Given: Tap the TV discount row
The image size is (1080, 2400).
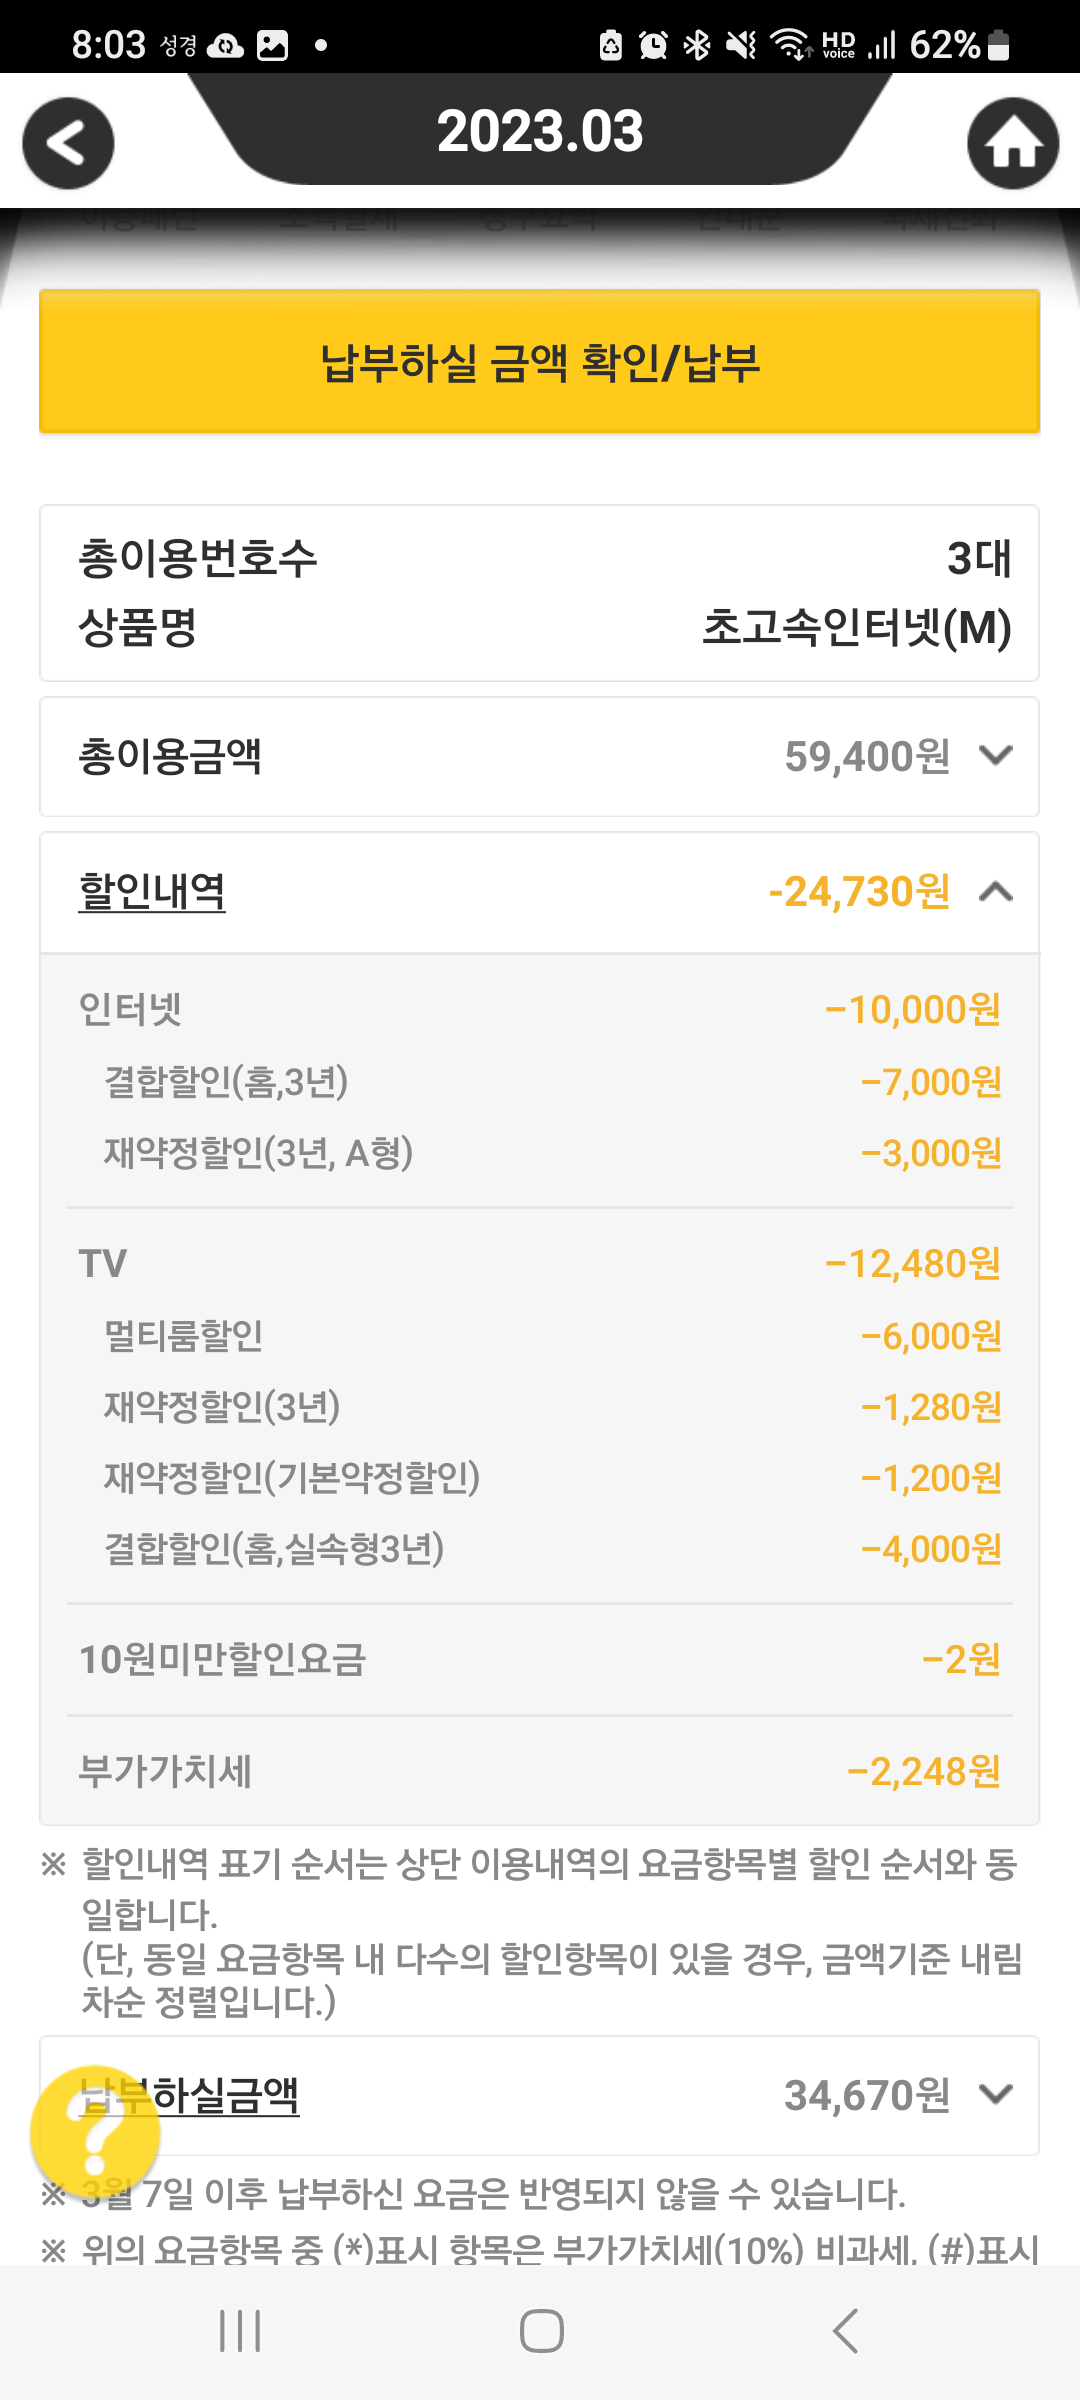Looking at the screenshot, I should tap(540, 1264).
